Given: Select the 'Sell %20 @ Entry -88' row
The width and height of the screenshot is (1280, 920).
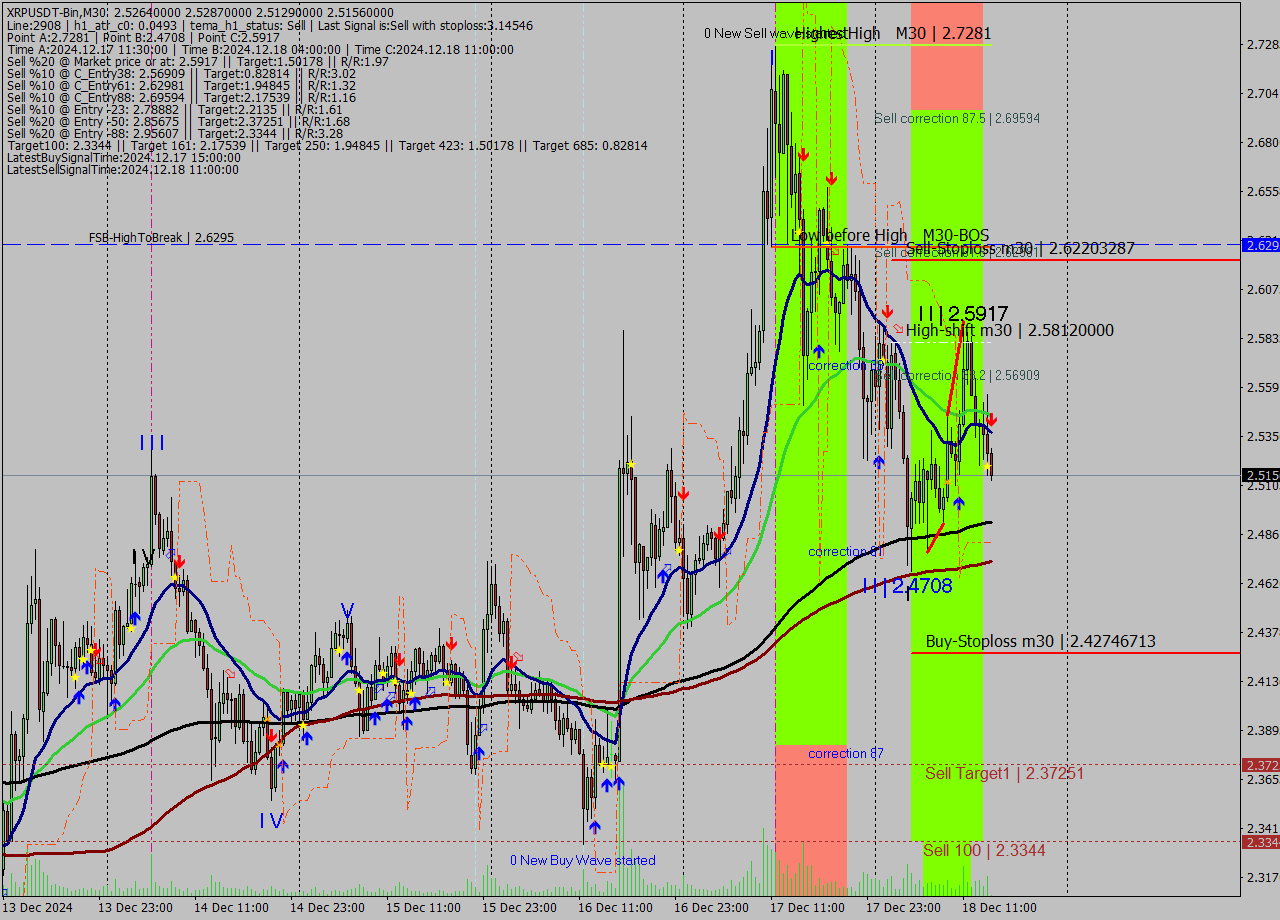Looking at the screenshot, I should point(175,134).
